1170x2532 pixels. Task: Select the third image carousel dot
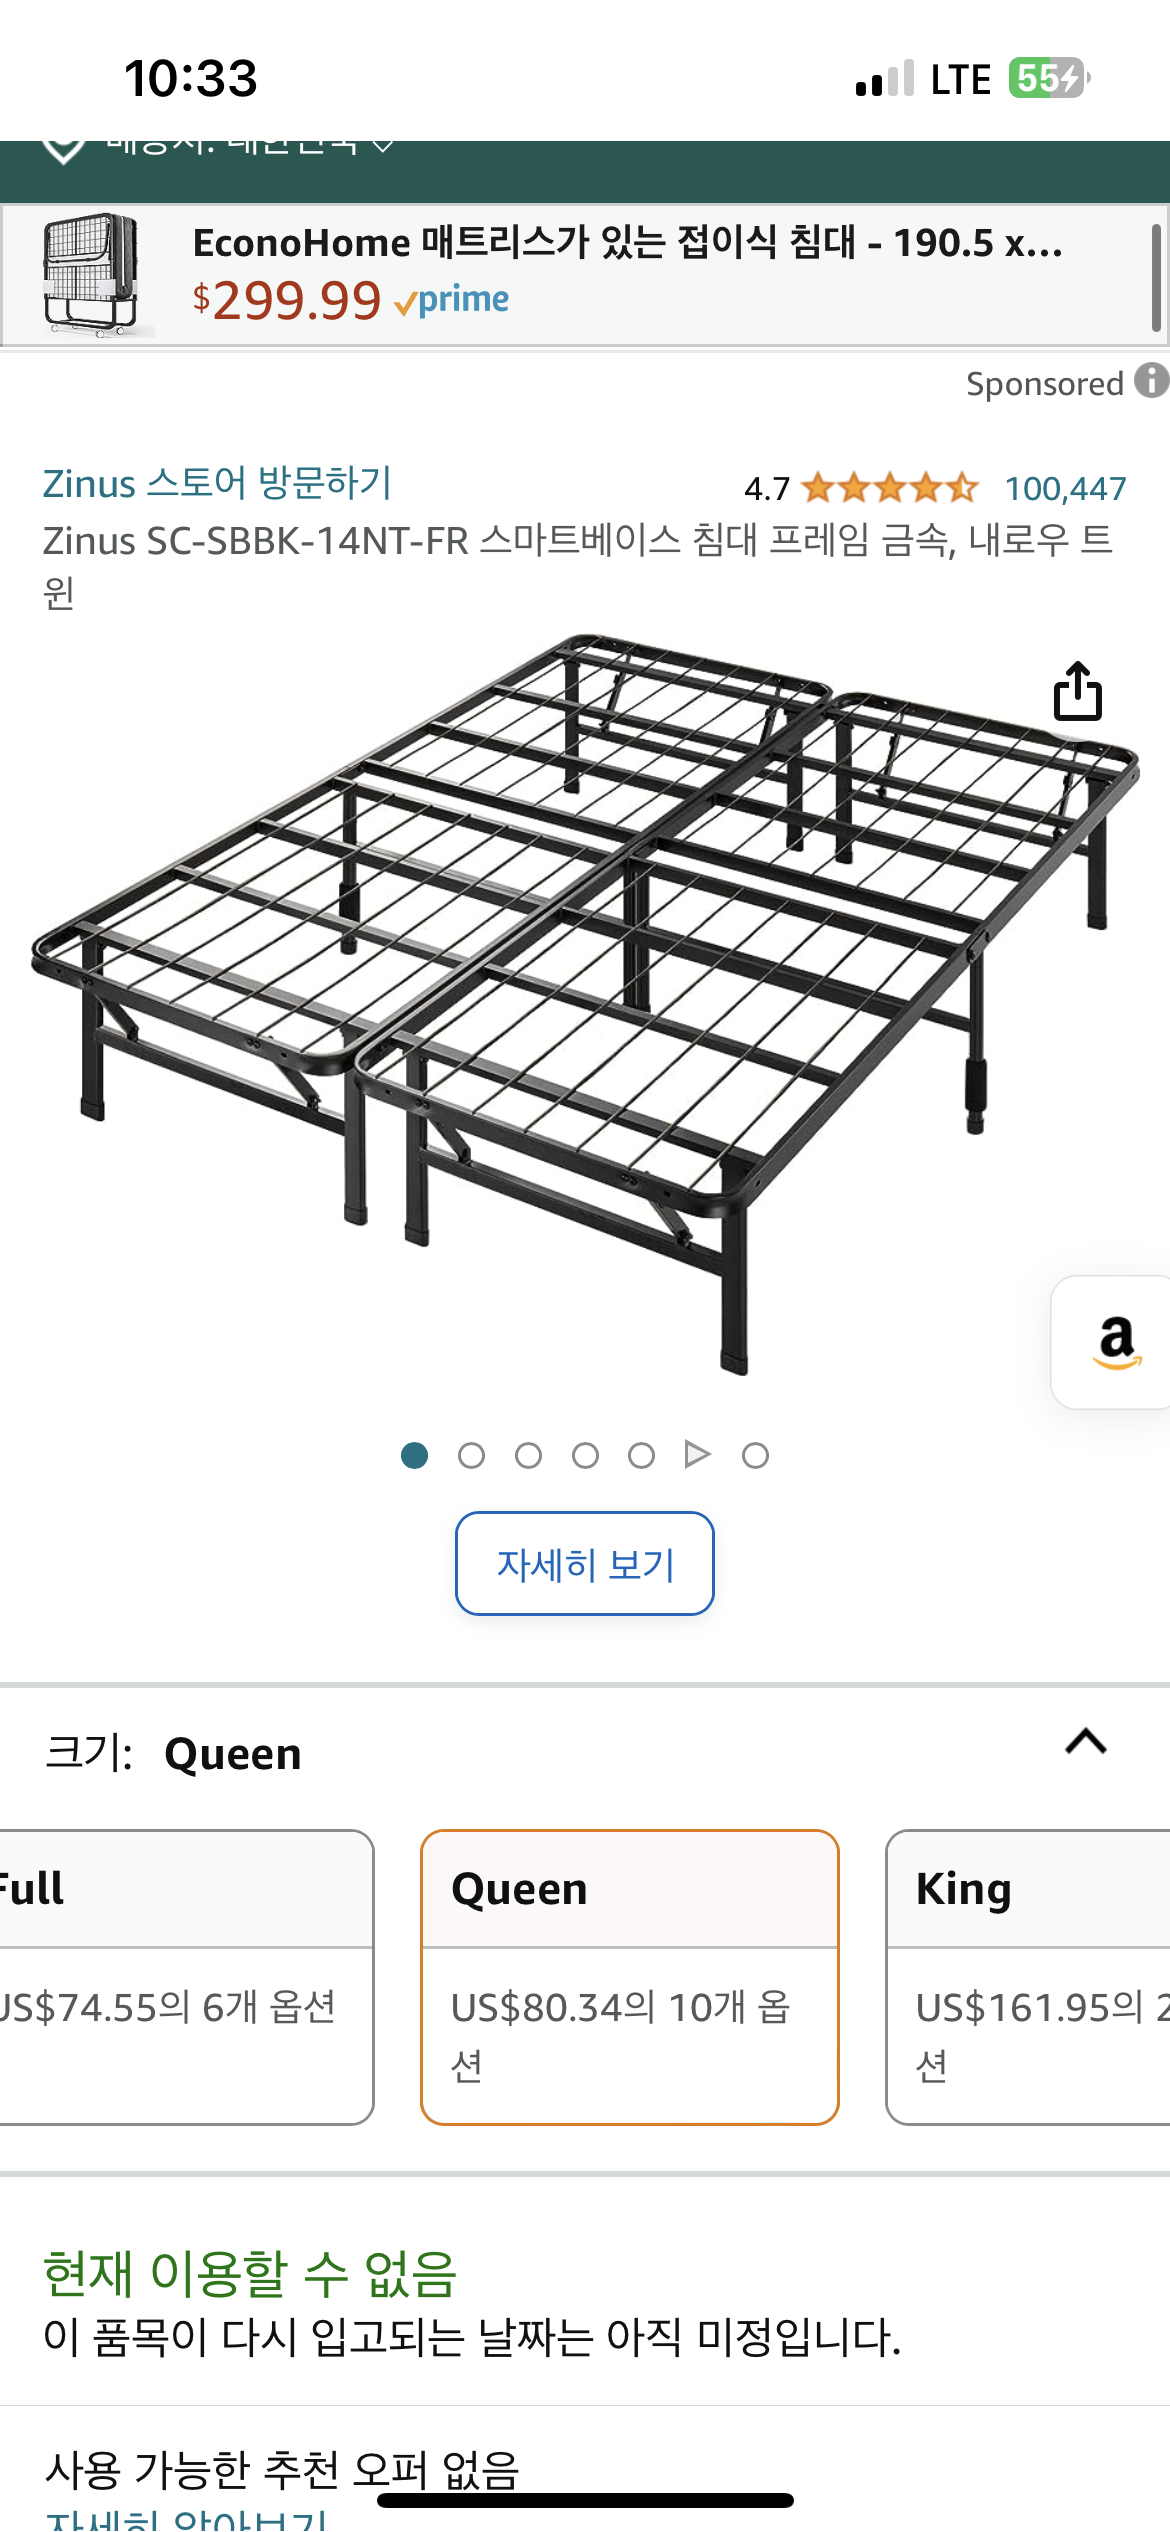(x=528, y=1455)
